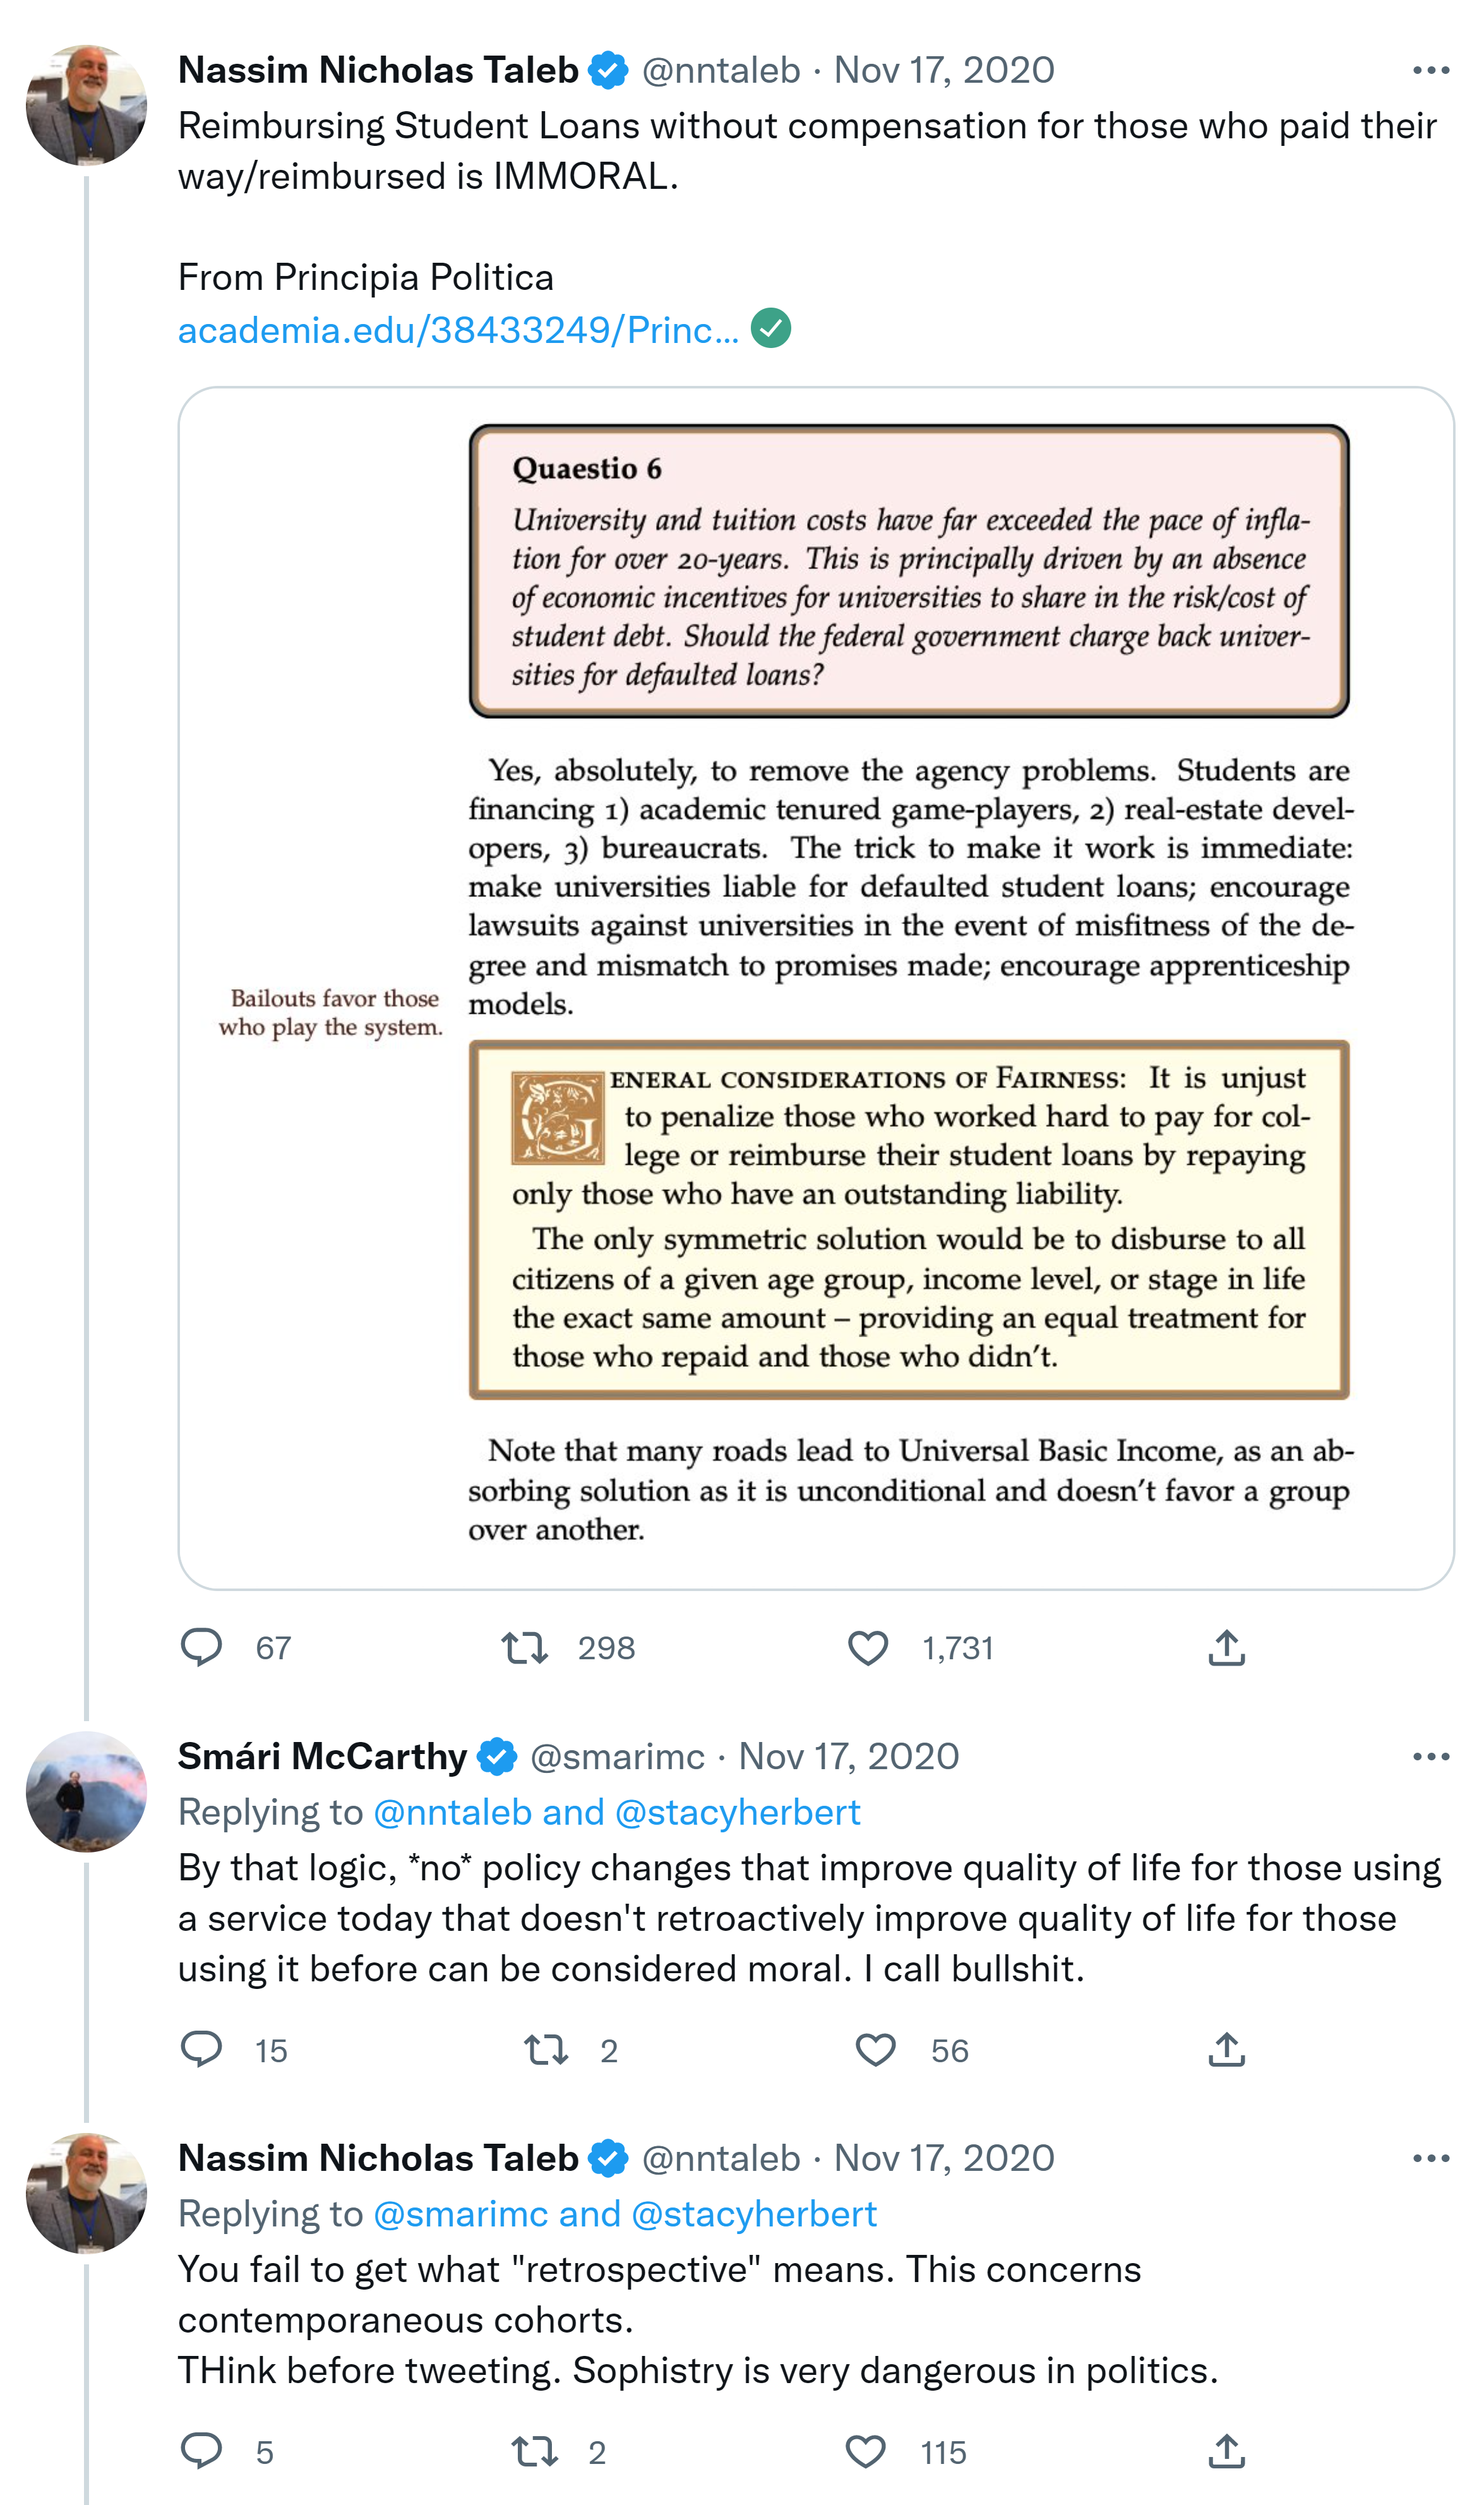Open more options on Taleb's last reply
This screenshot has width=1484, height=2505.
pyautogui.click(x=1430, y=2159)
